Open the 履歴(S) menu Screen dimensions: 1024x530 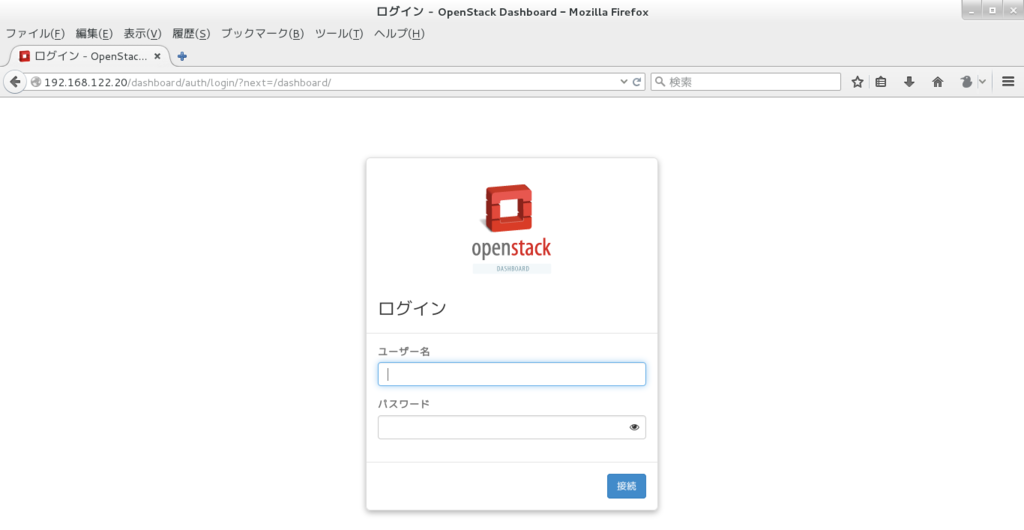point(191,33)
